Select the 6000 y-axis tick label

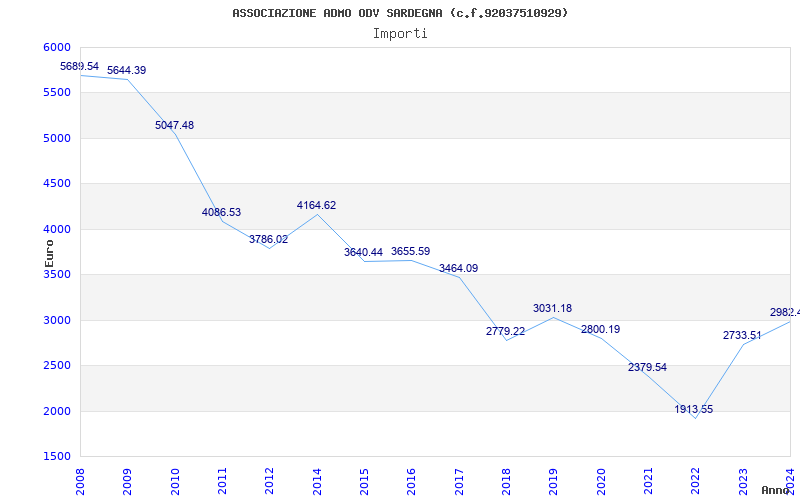57,47
